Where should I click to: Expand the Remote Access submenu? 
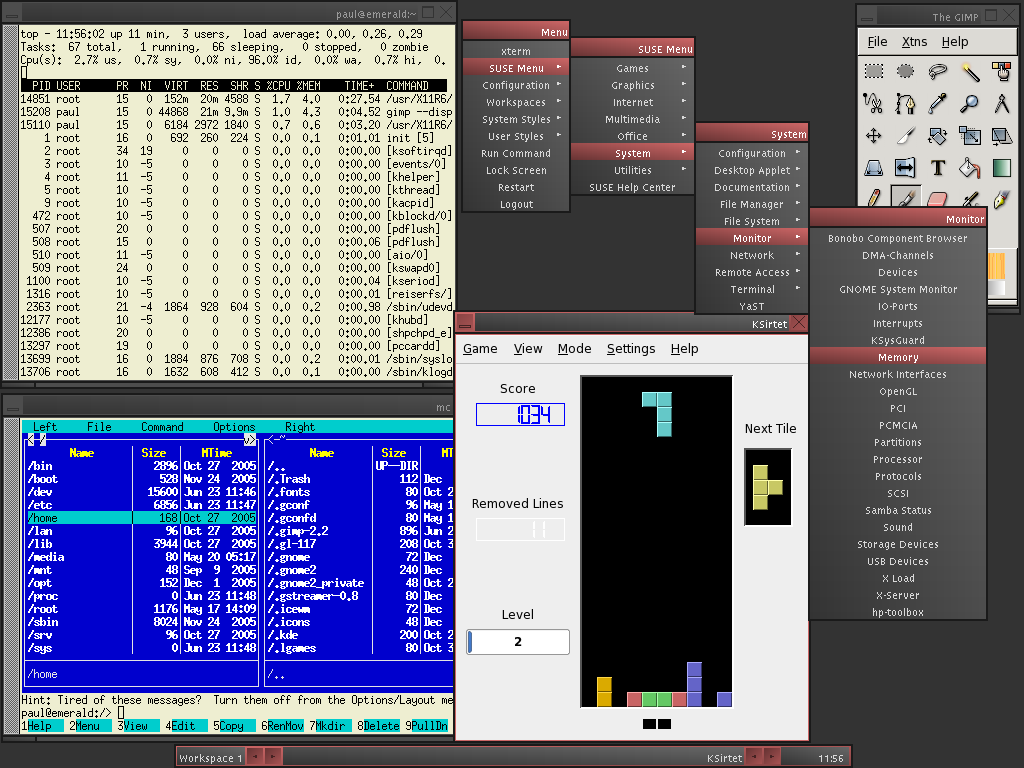pyautogui.click(x=752, y=272)
